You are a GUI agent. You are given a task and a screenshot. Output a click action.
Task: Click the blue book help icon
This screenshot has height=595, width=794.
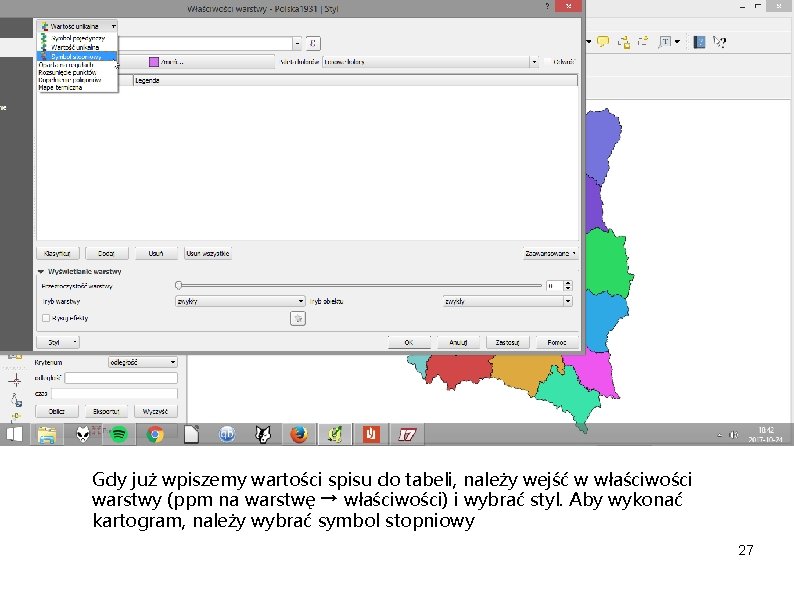point(699,42)
